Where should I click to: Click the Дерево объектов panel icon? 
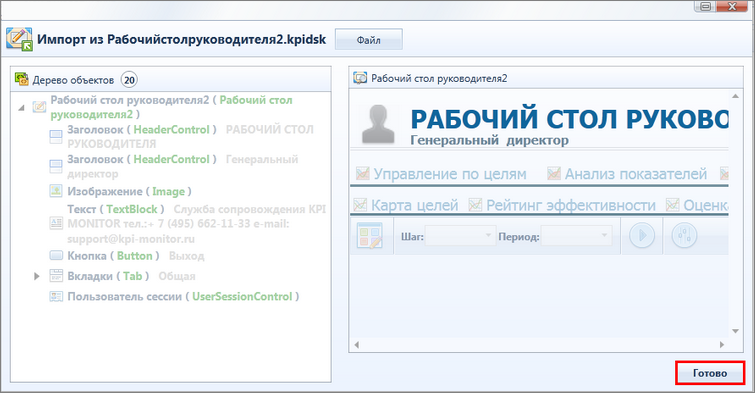[22, 79]
